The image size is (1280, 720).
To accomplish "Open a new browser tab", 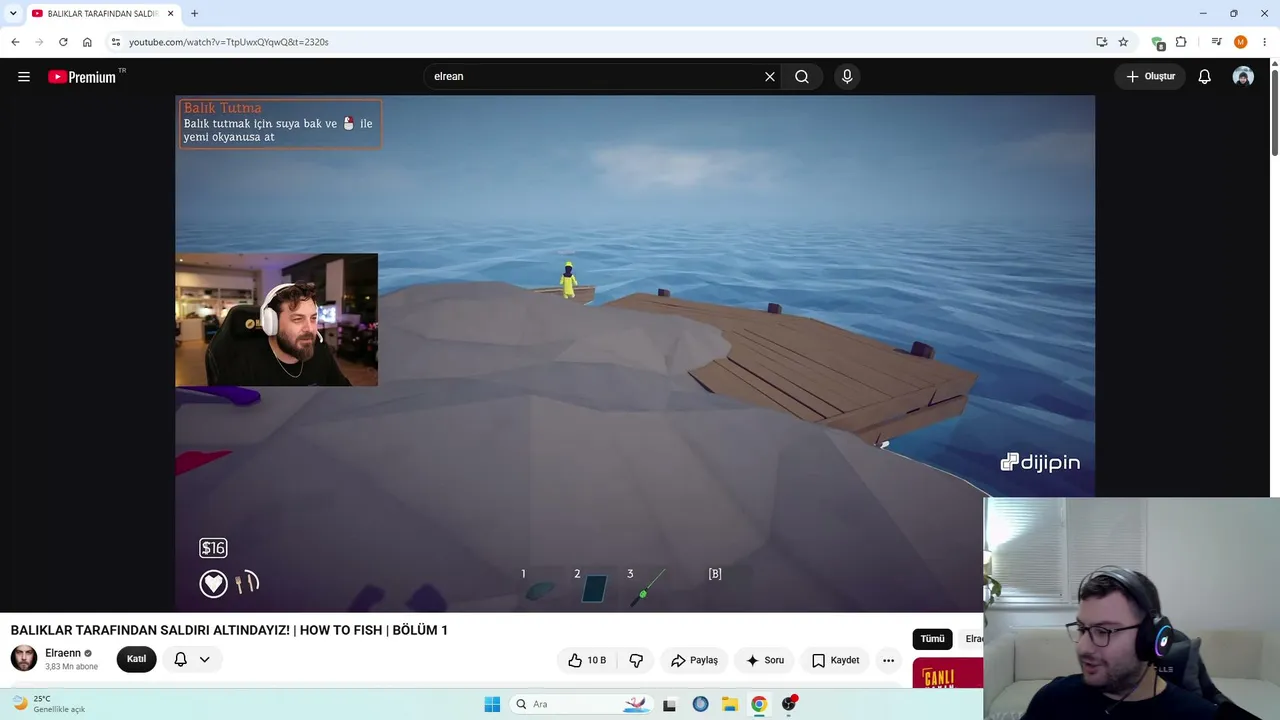I will [195, 13].
